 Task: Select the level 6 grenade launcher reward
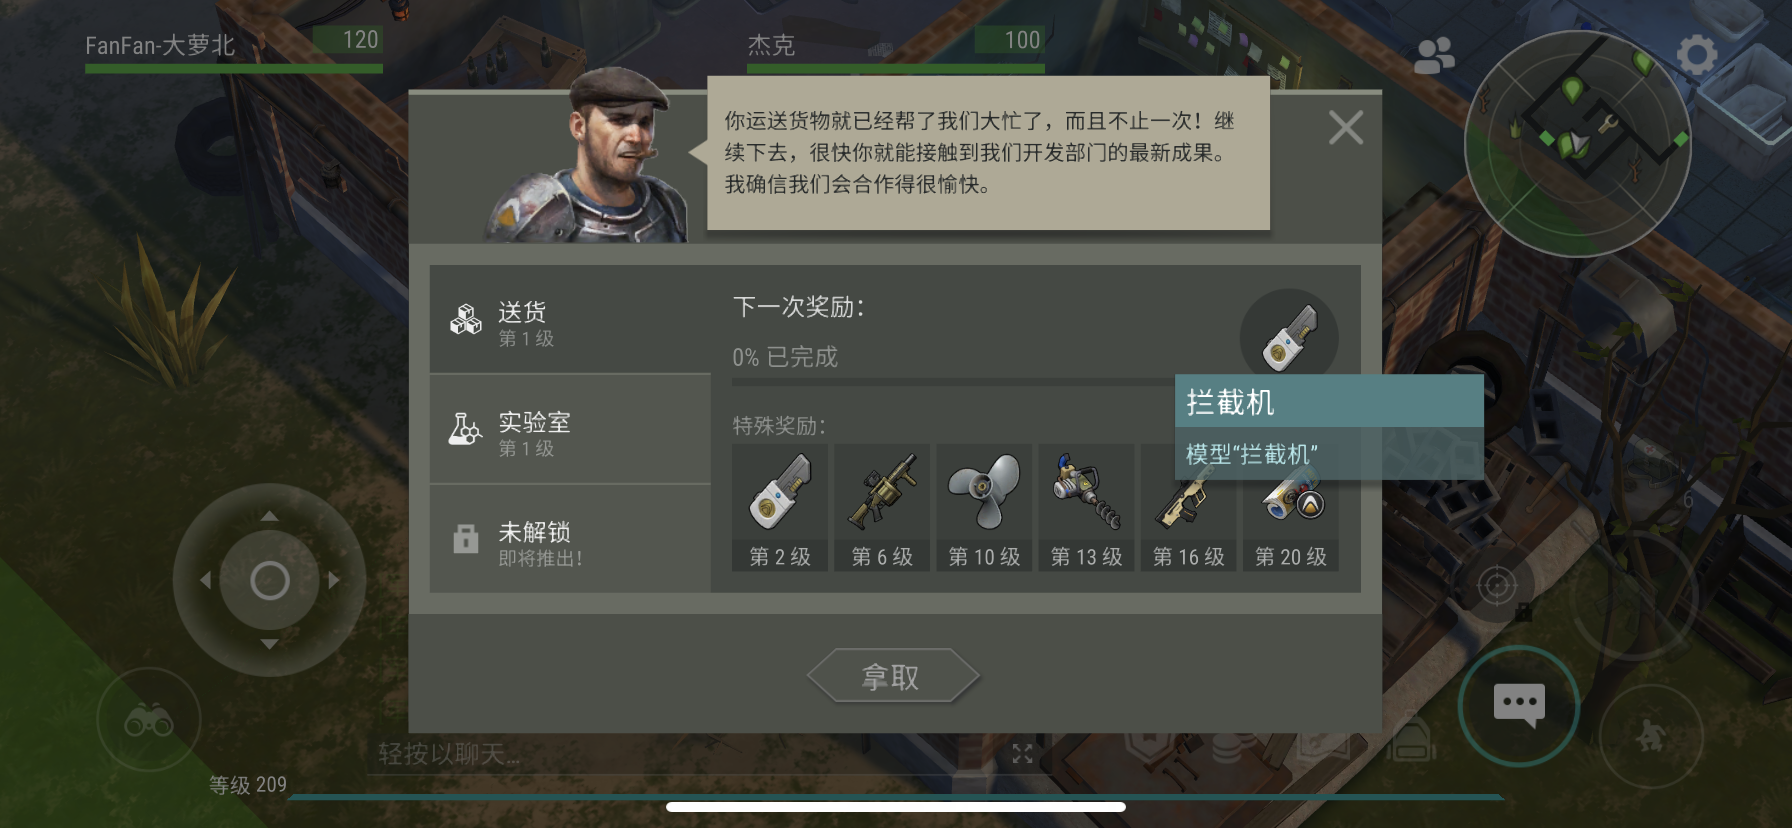coord(882,508)
